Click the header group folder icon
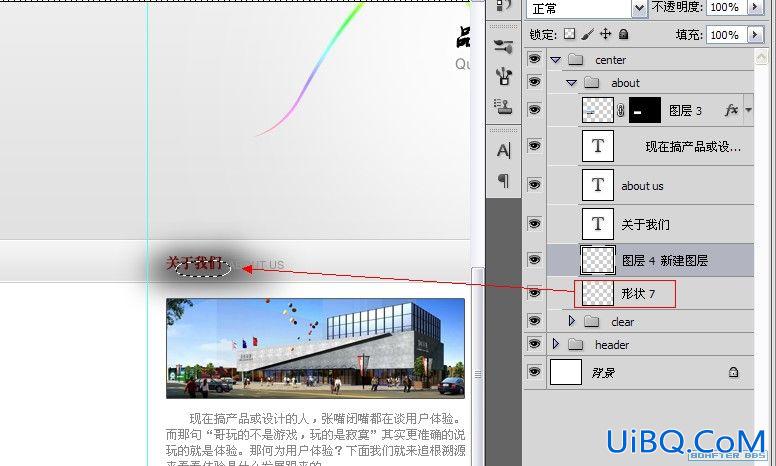The image size is (776, 466). point(576,344)
